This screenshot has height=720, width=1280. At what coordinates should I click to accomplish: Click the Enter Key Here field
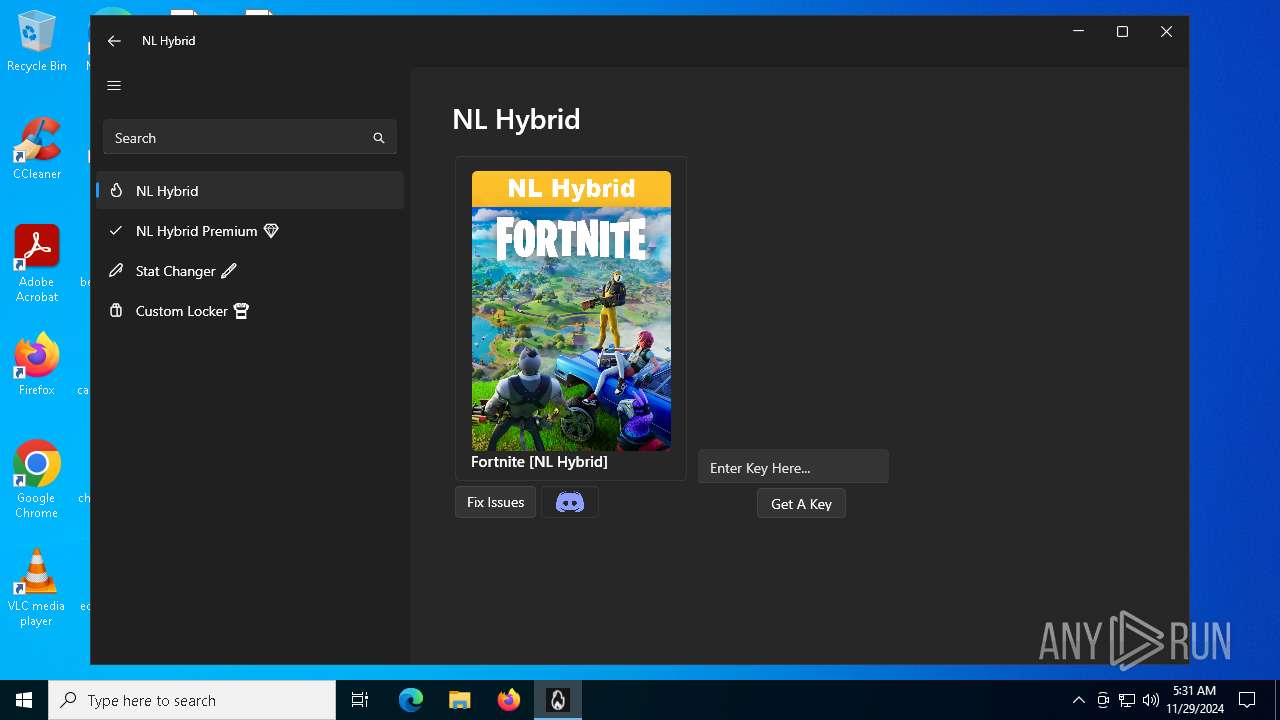point(793,467)
